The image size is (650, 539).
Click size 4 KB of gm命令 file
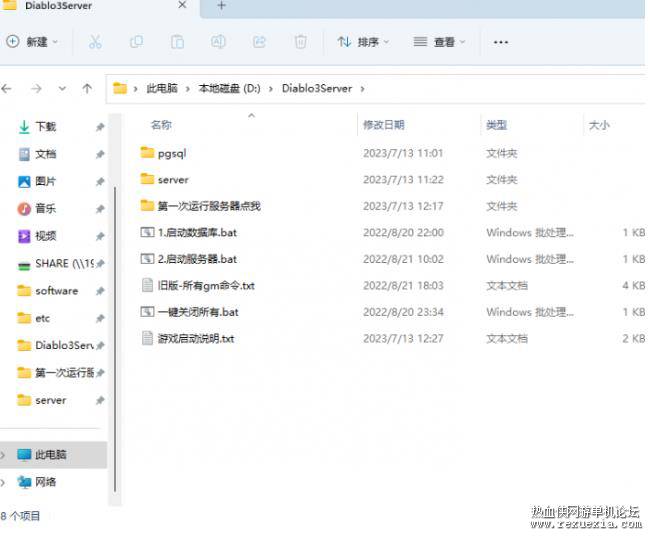633,286
